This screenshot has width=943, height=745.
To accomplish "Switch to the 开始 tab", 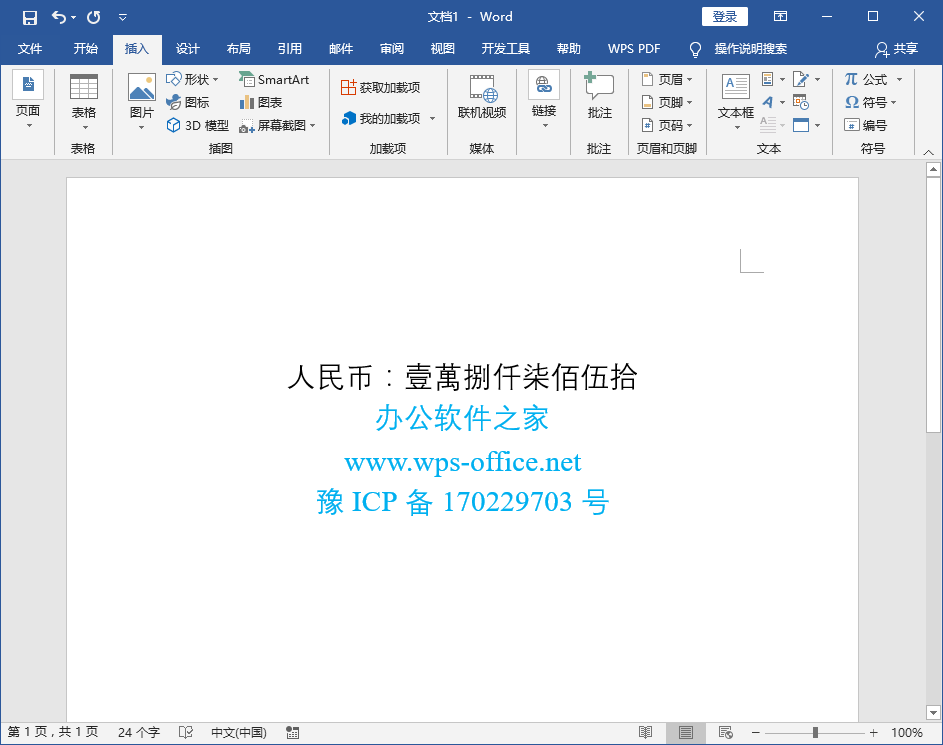I will click(85, 49).
